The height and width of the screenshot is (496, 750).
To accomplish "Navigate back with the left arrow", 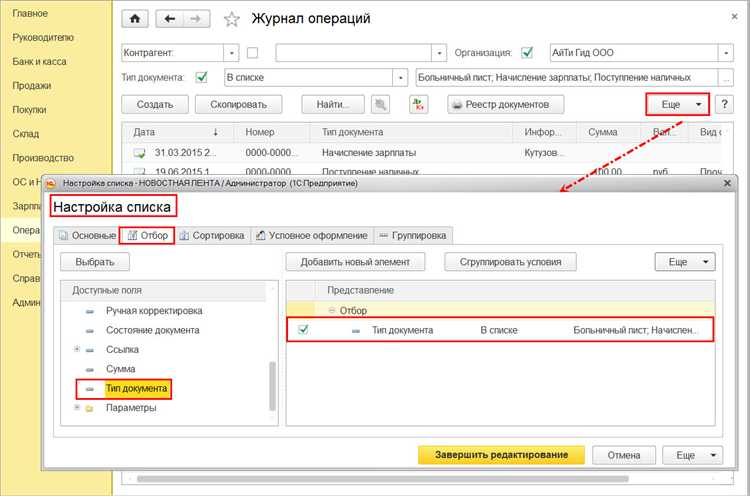I will point(169,19).
